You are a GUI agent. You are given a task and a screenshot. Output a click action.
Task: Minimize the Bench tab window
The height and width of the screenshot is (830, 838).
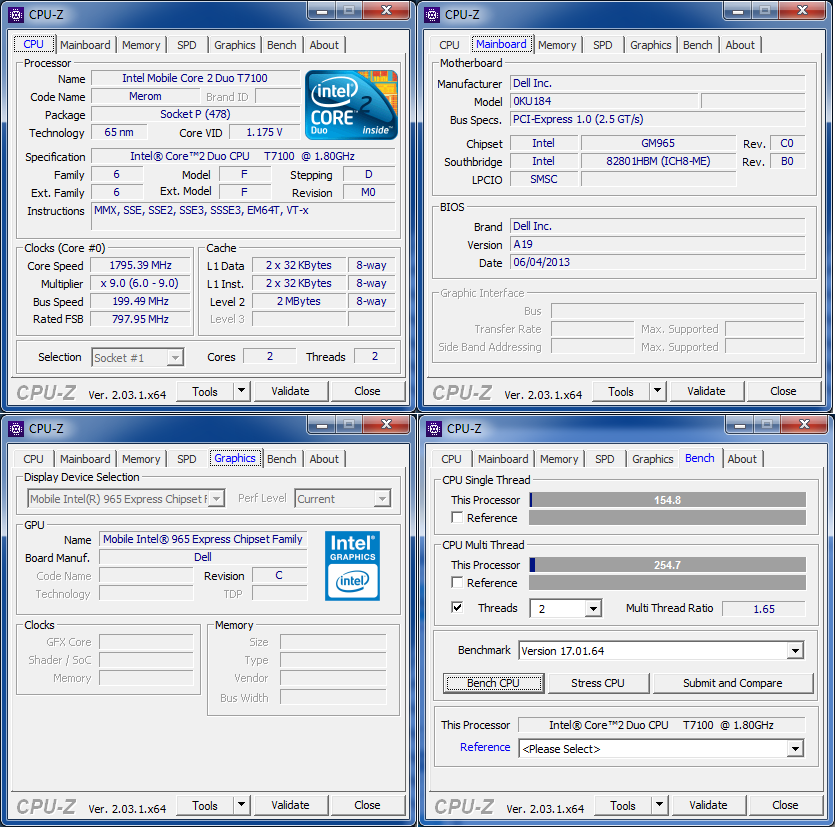pos(739,425)
